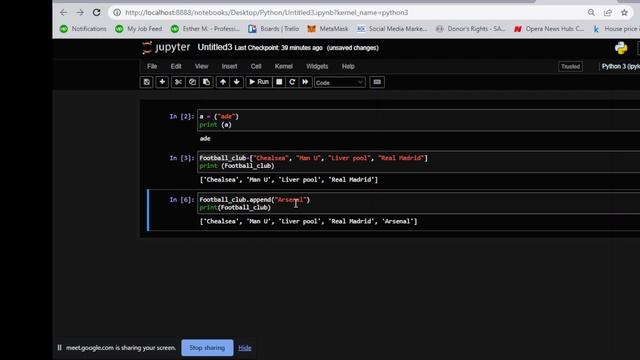Click the Hide link in sharing bar

[245, 348]
